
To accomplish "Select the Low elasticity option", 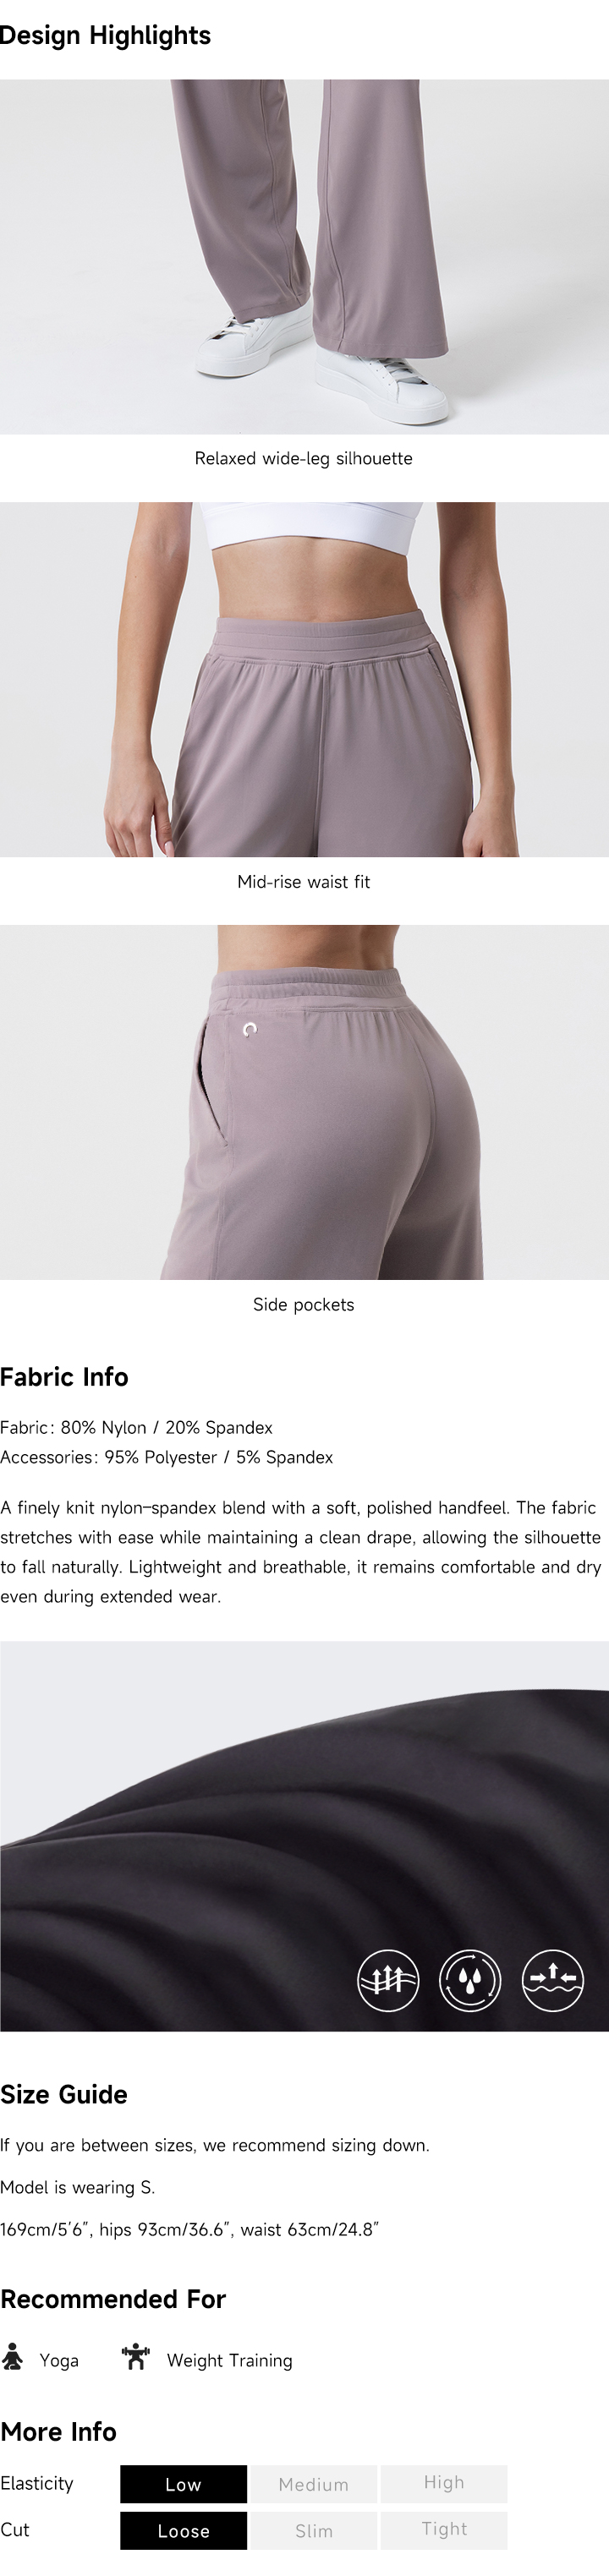I will click(183, 2484).
